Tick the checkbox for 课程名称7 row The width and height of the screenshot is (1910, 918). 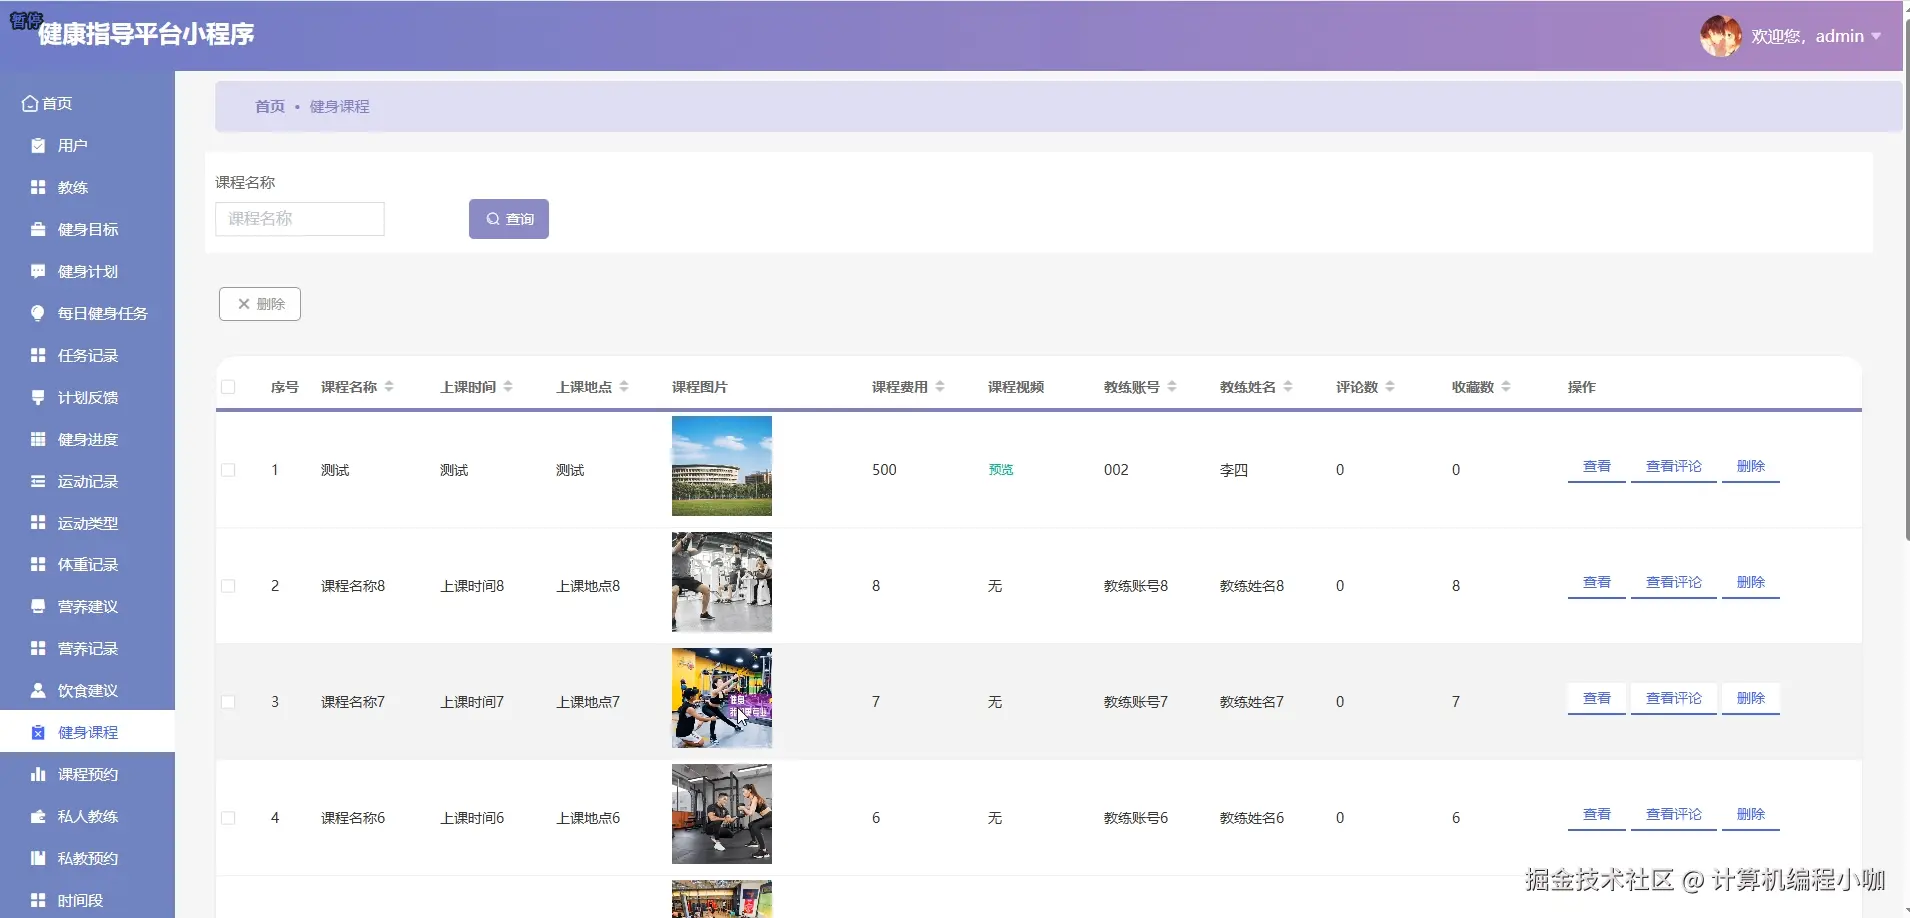[228, 702]
